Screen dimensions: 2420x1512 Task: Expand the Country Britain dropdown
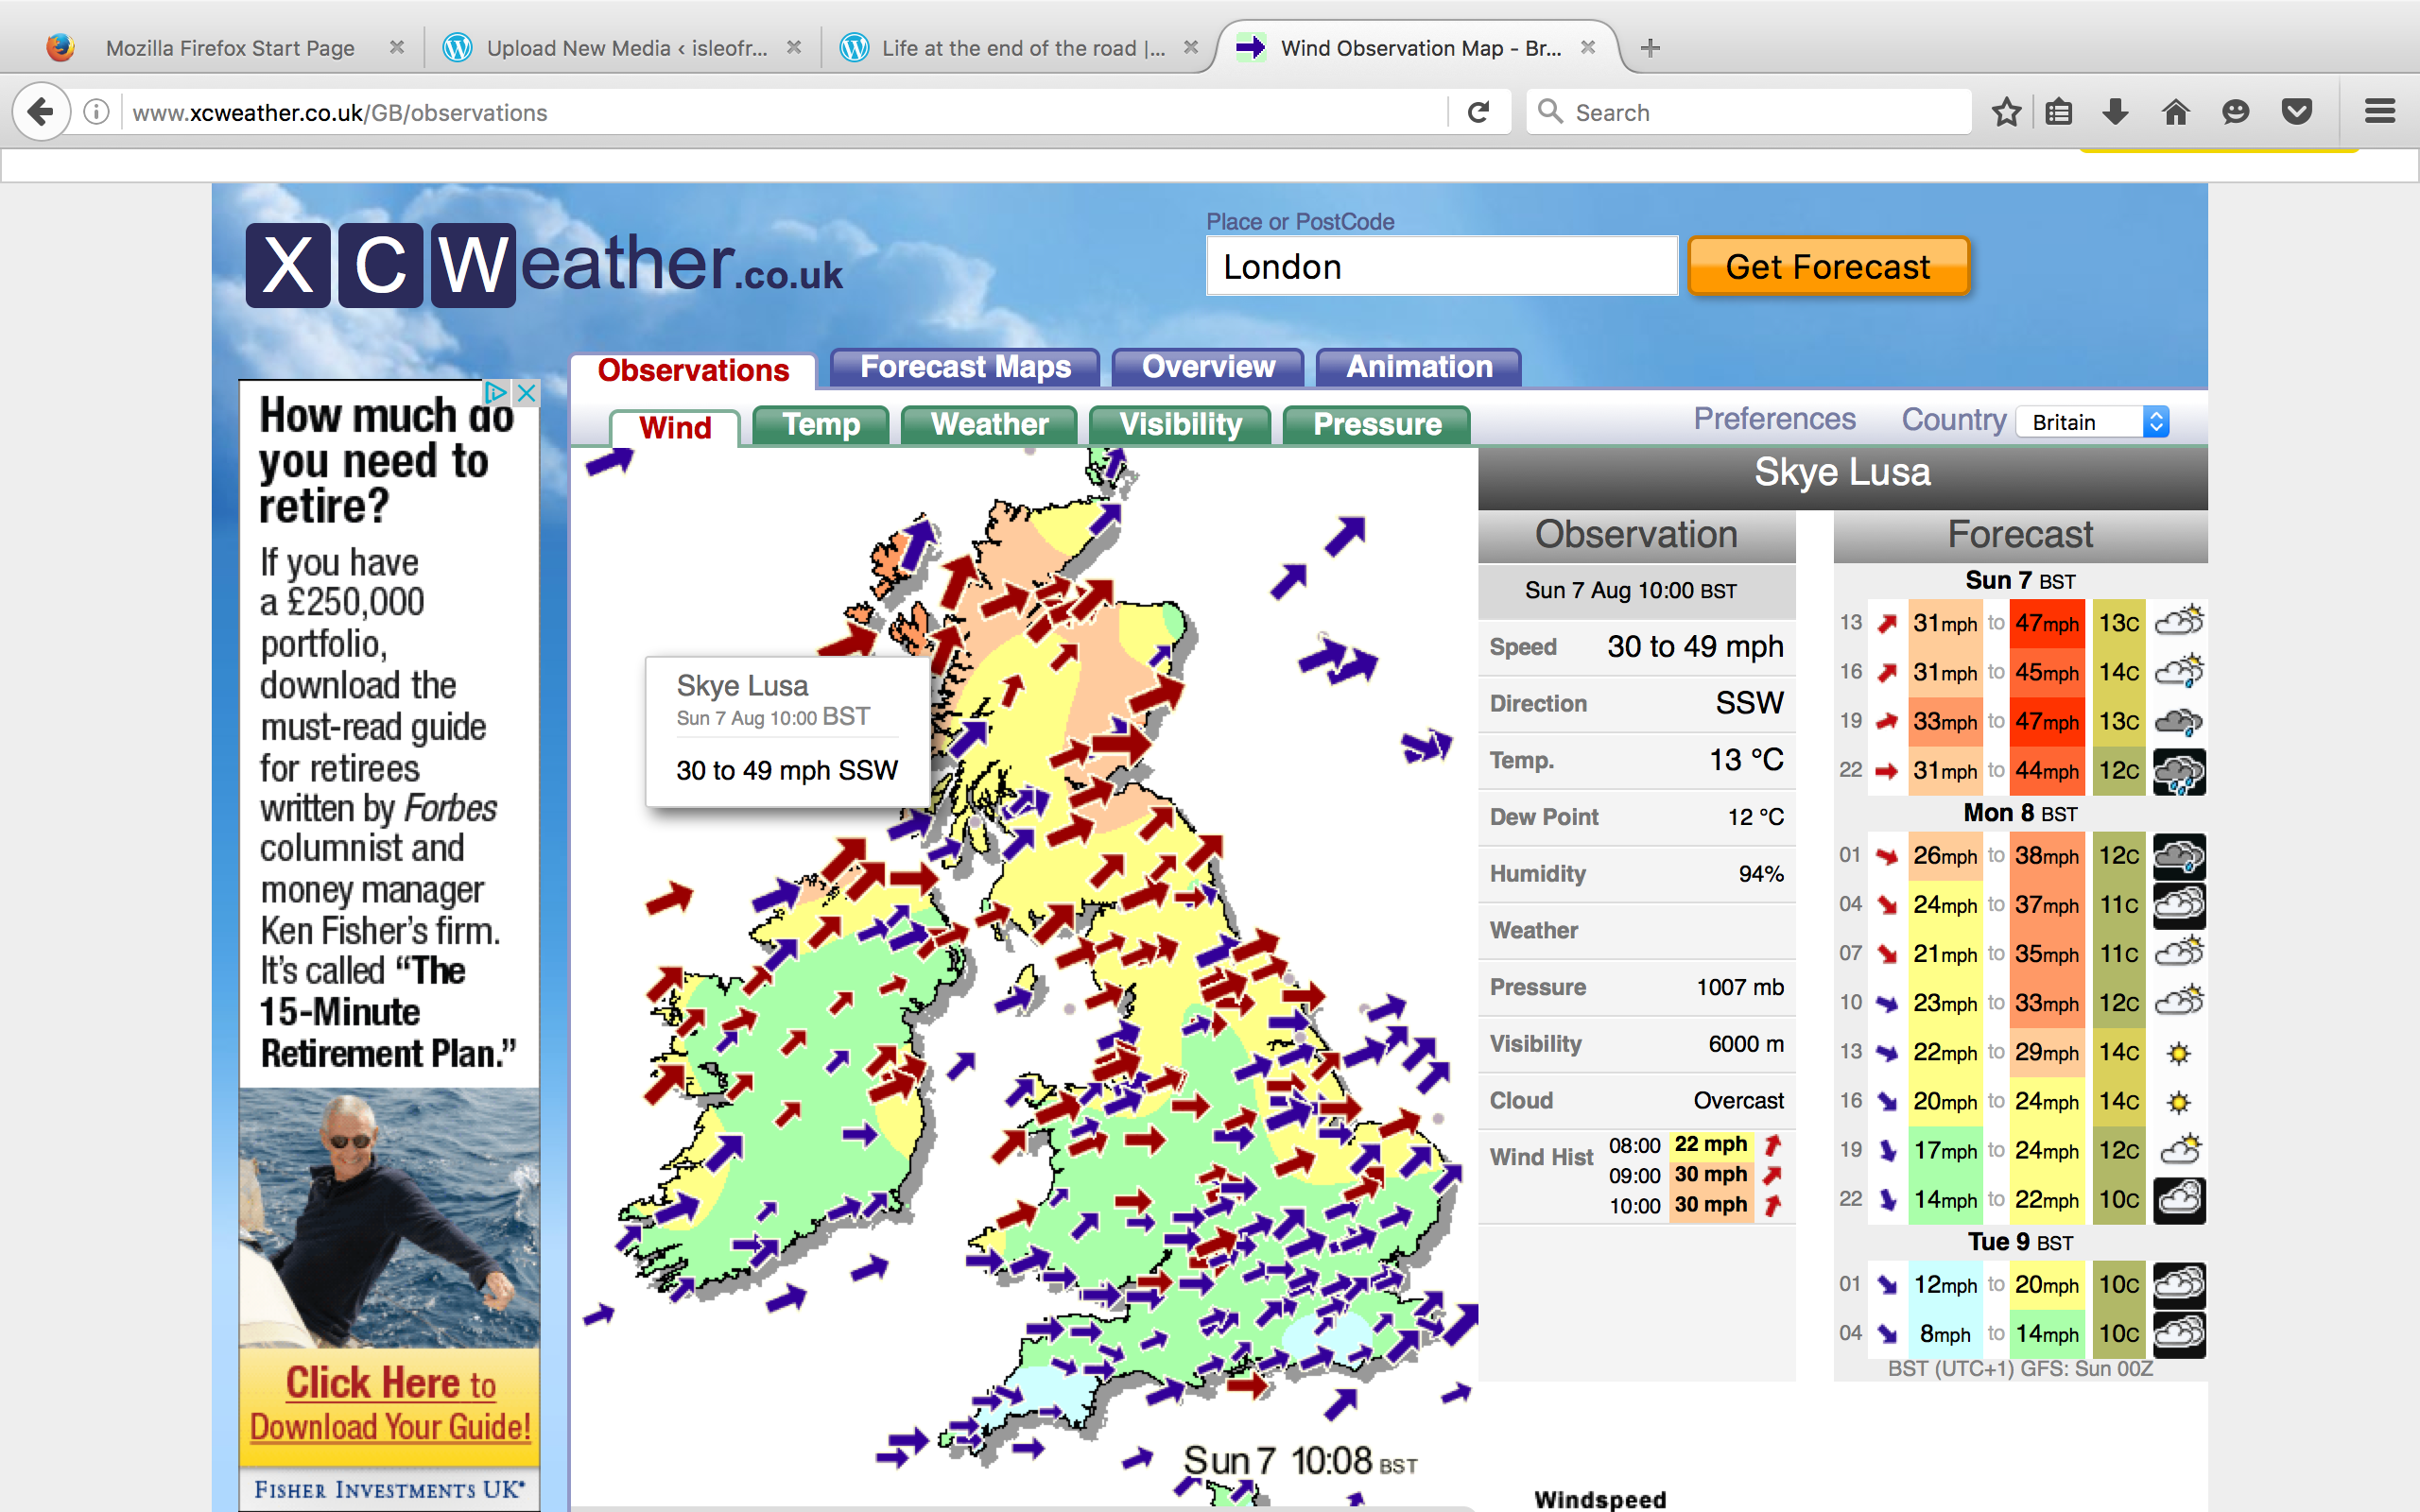(2092, 422)
